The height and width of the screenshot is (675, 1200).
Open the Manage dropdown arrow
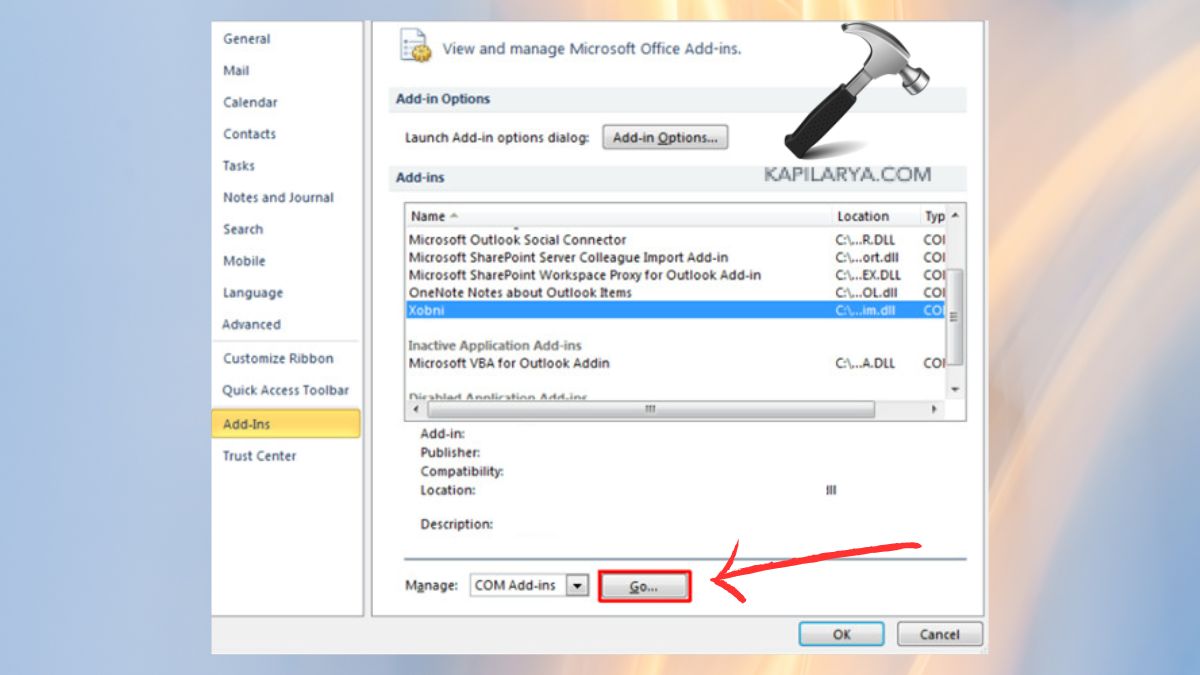click(575, 585)
